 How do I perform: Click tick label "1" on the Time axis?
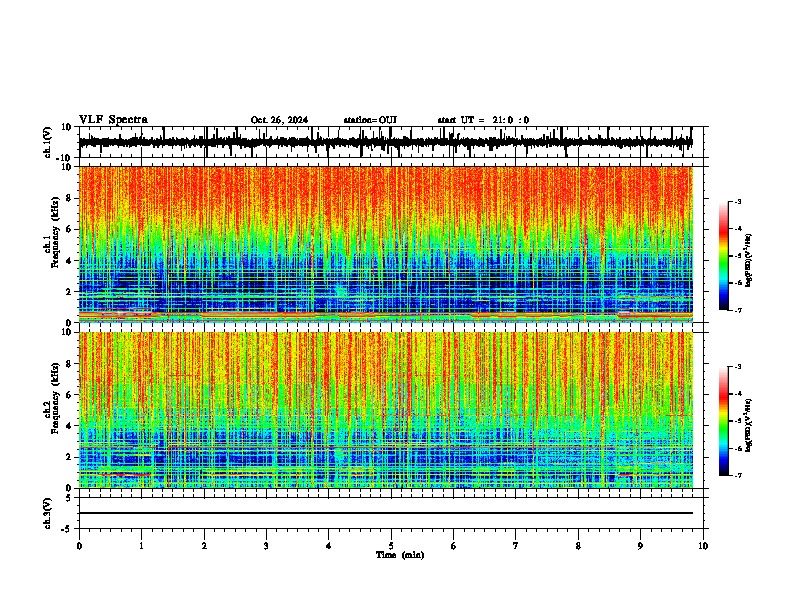tap(141, 546)
